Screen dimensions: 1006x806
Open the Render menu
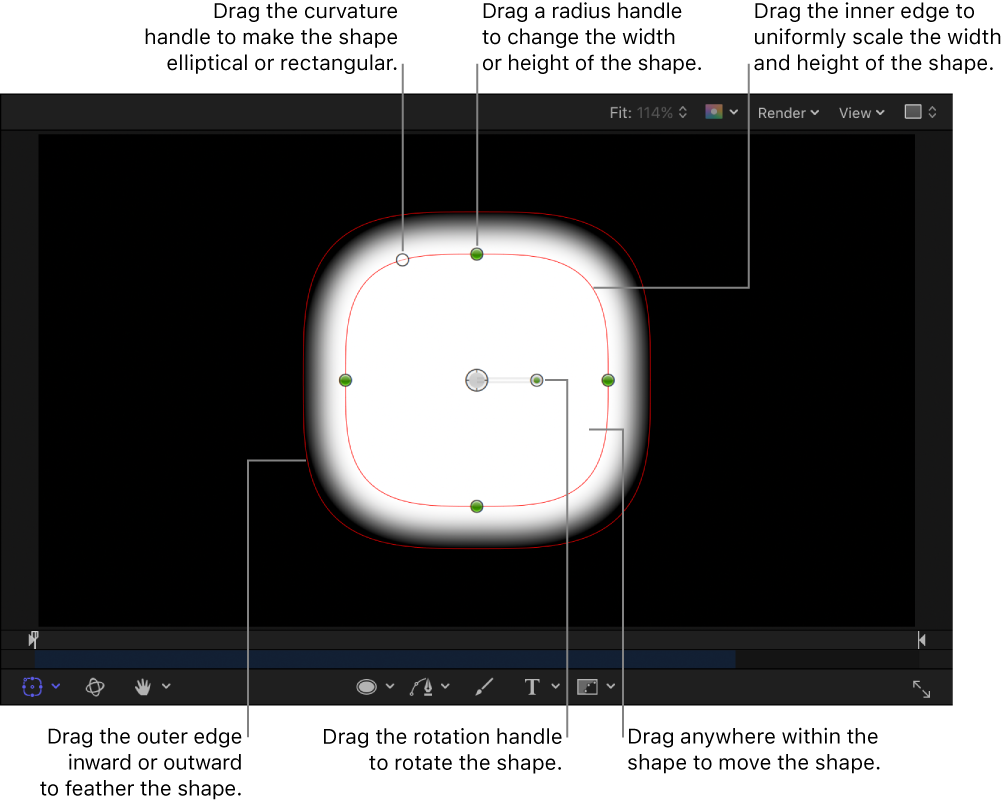point(783,112)
